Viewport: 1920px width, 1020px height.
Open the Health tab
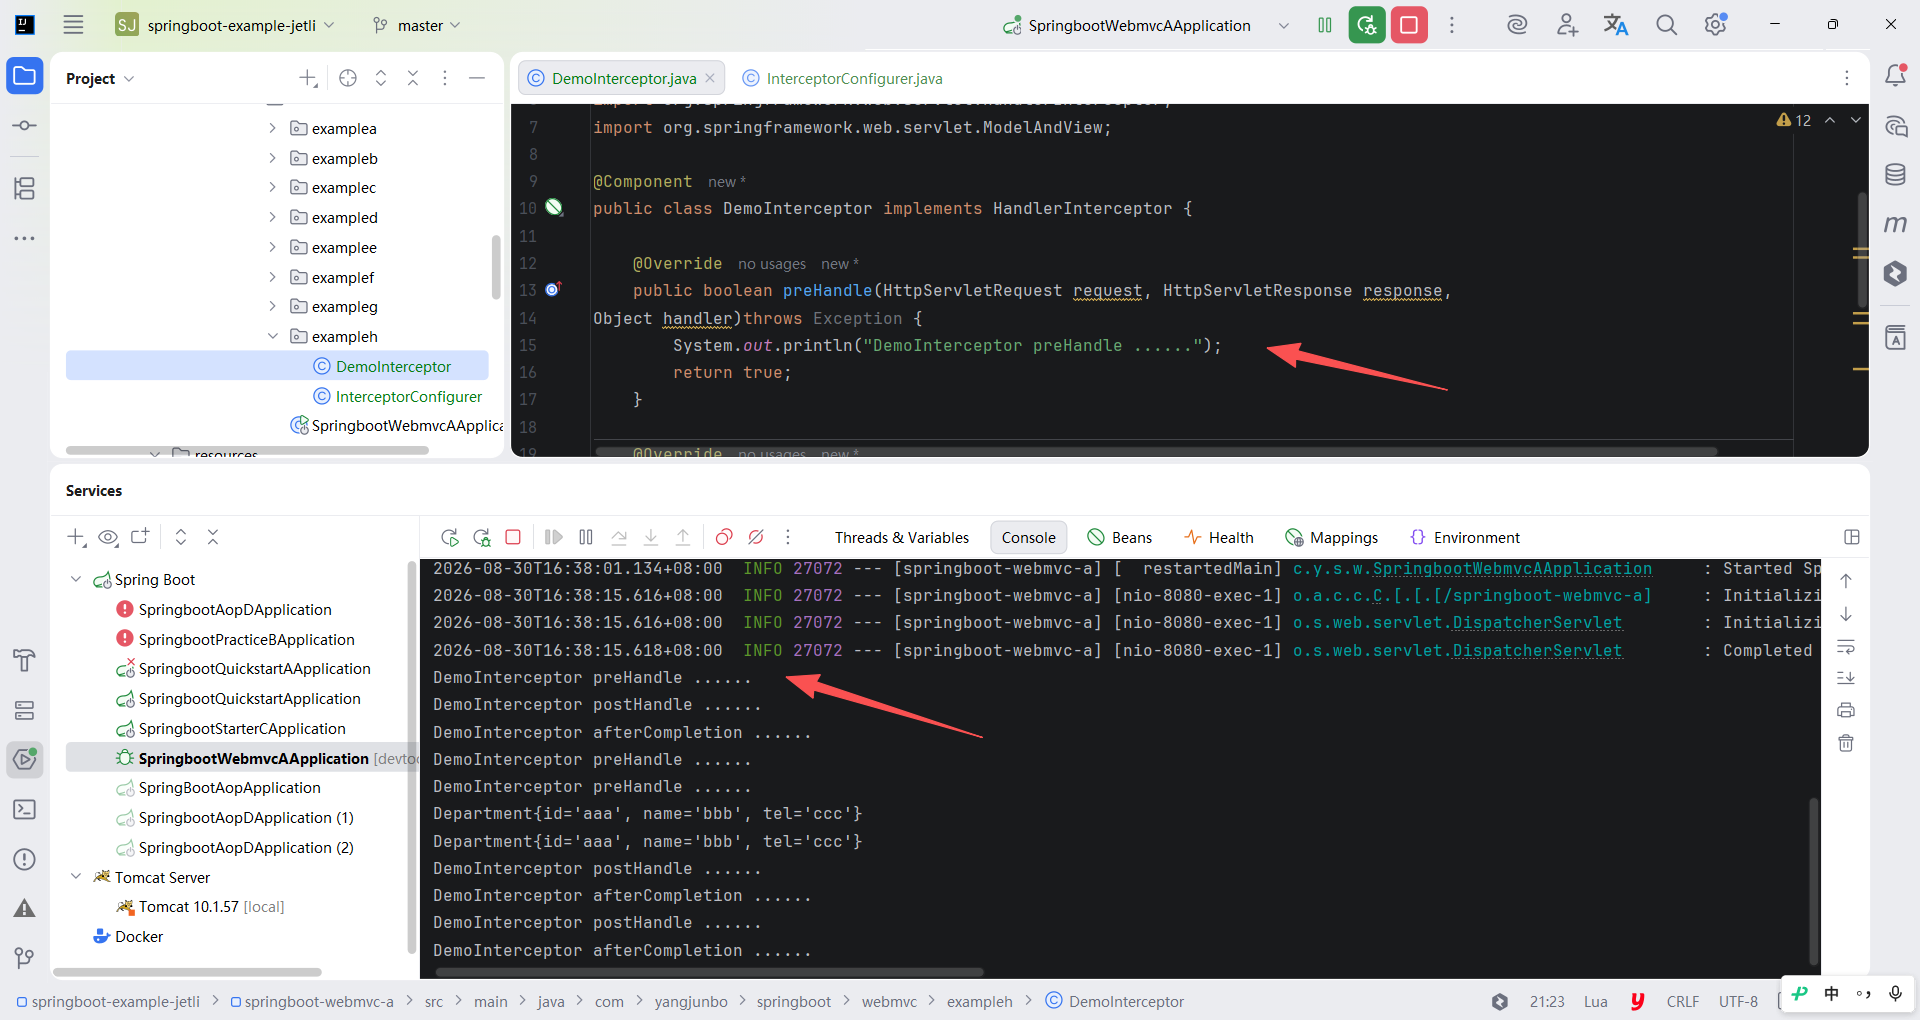point(1219,537)
